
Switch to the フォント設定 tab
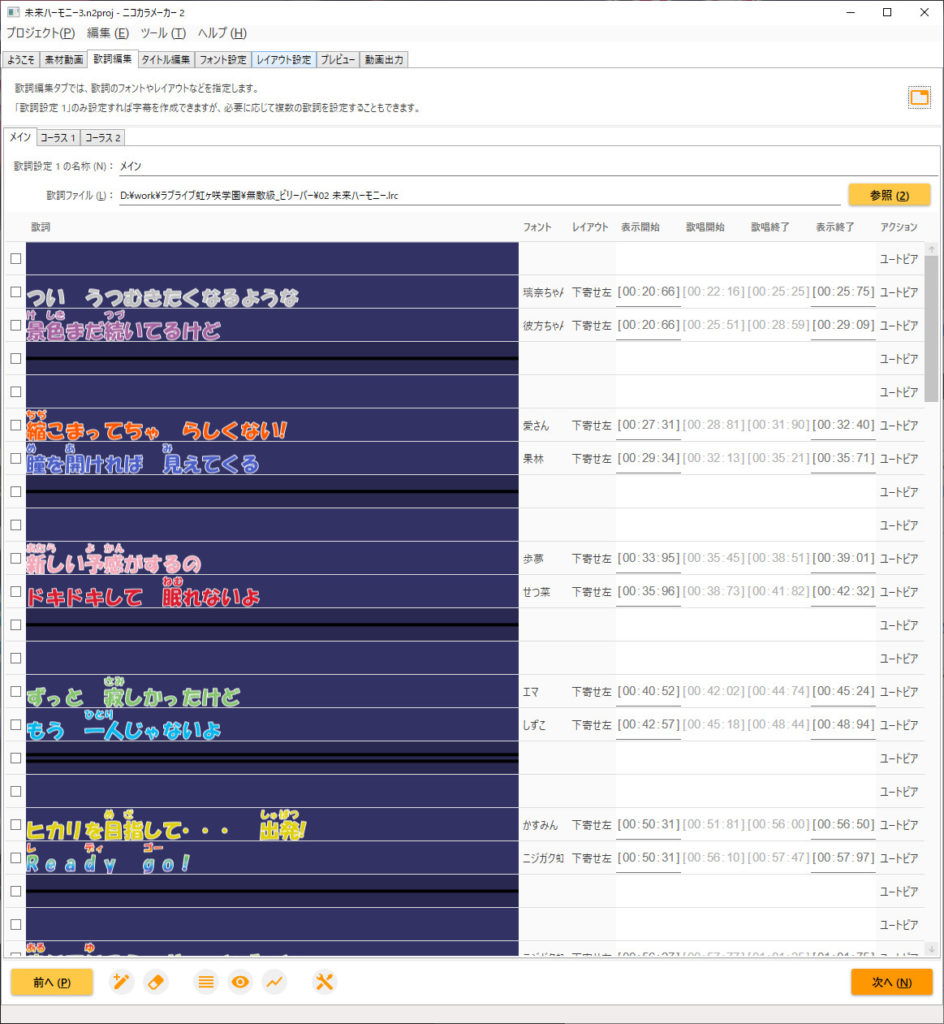223,59
